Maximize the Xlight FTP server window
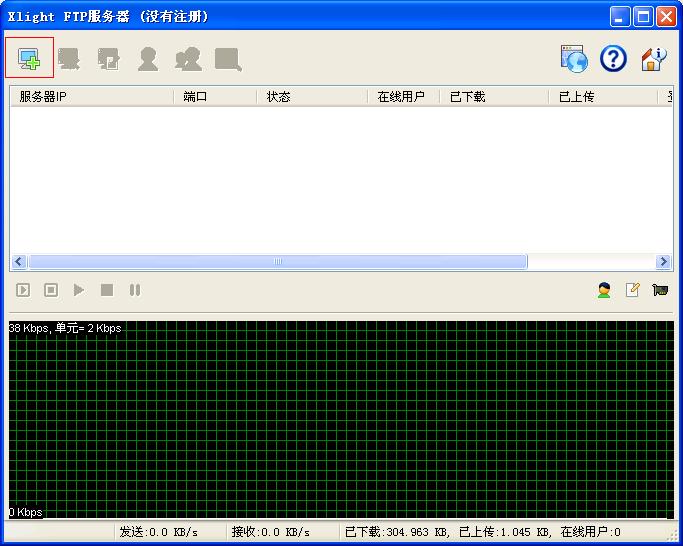The width and height of the screenshot is (683, 546). coord(643,17)
